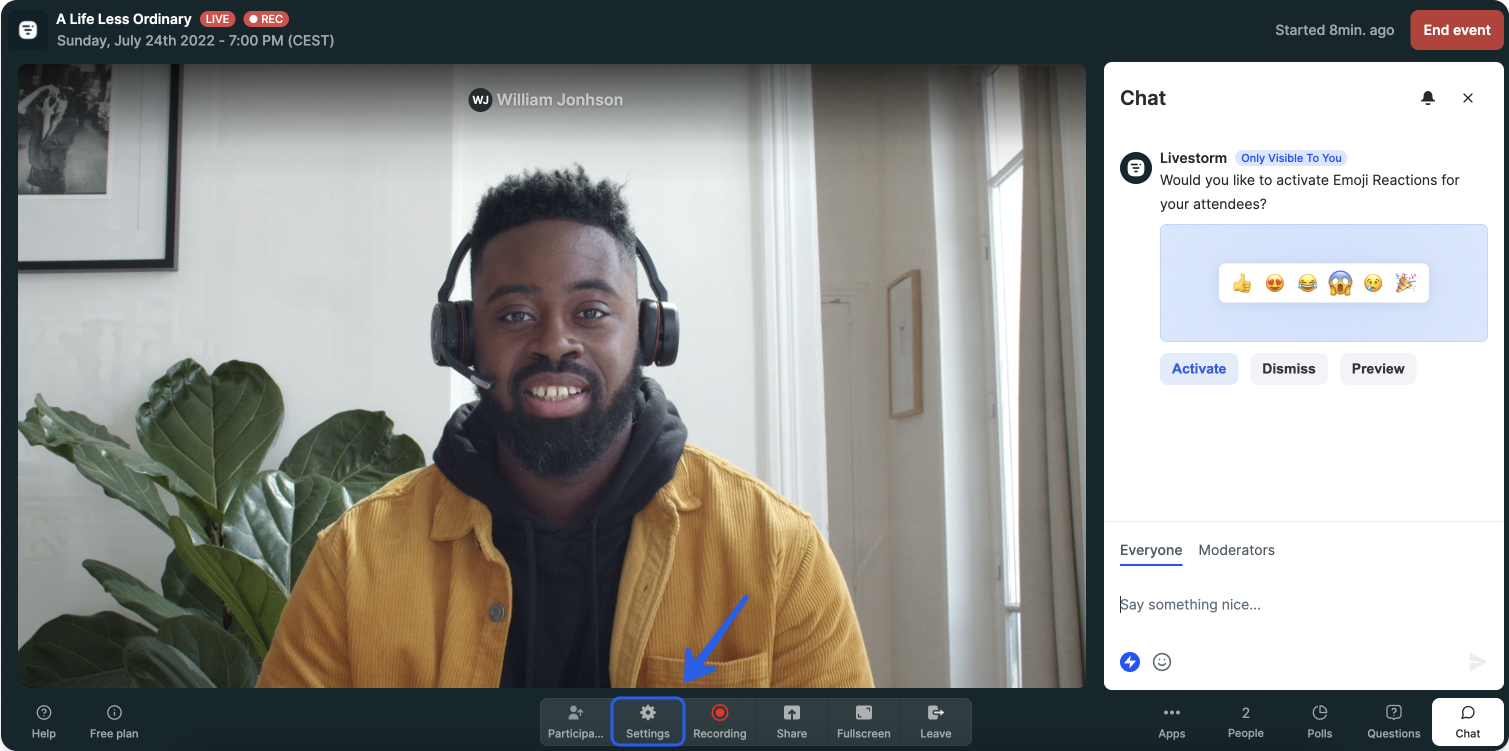Show the People list
Image resolution: width=1509 pixels, height=751 pixels.
pos(1245,722)
